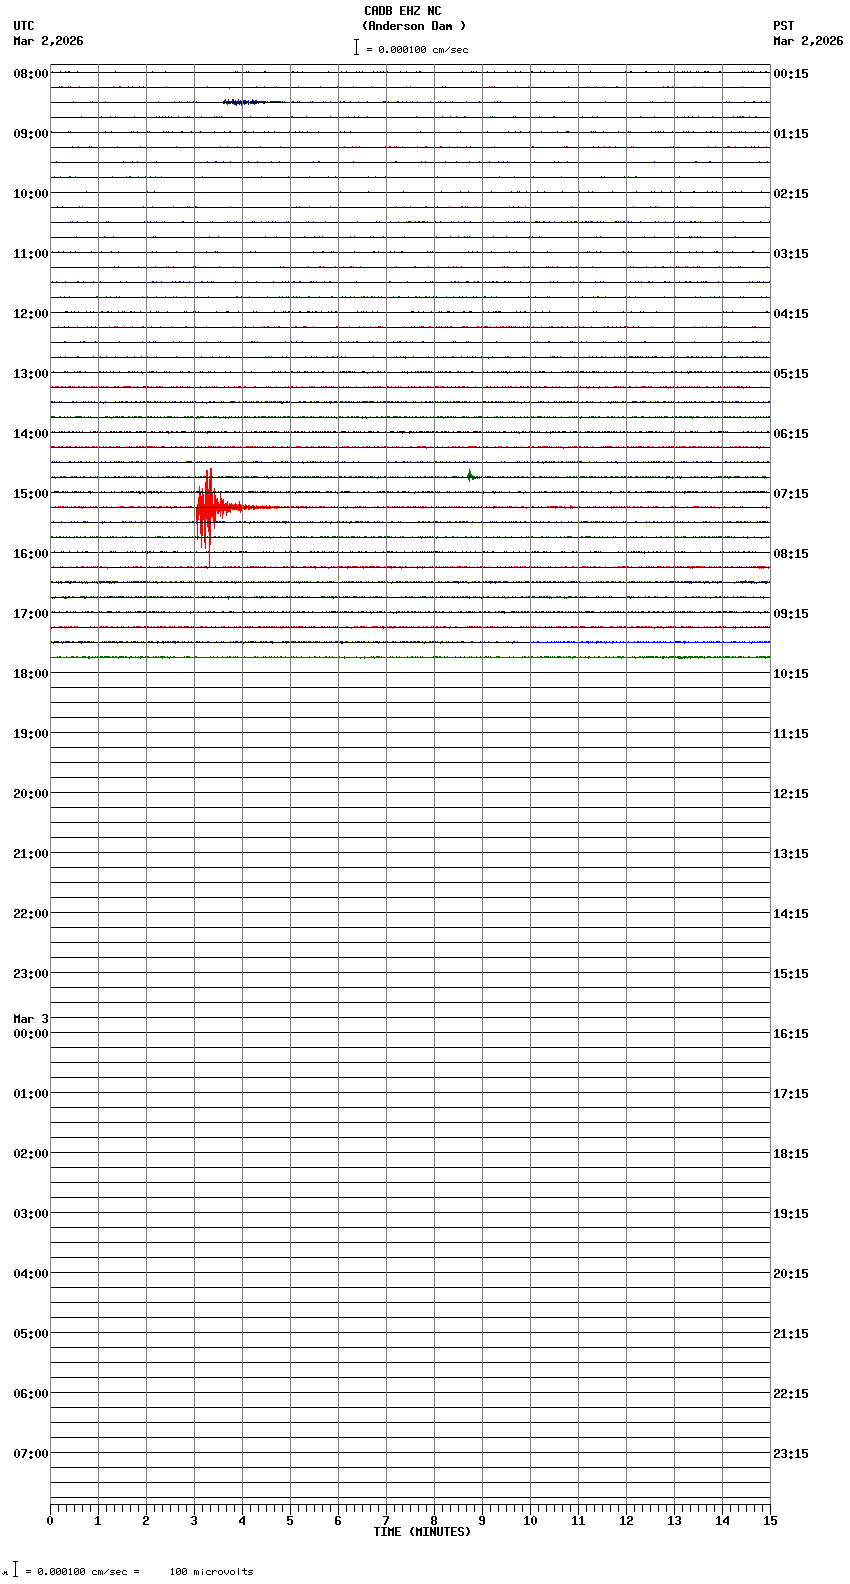This screenshot has height=1584, width=850.
Task: Click the '02:15' PST time label
Action: [791, 194]
